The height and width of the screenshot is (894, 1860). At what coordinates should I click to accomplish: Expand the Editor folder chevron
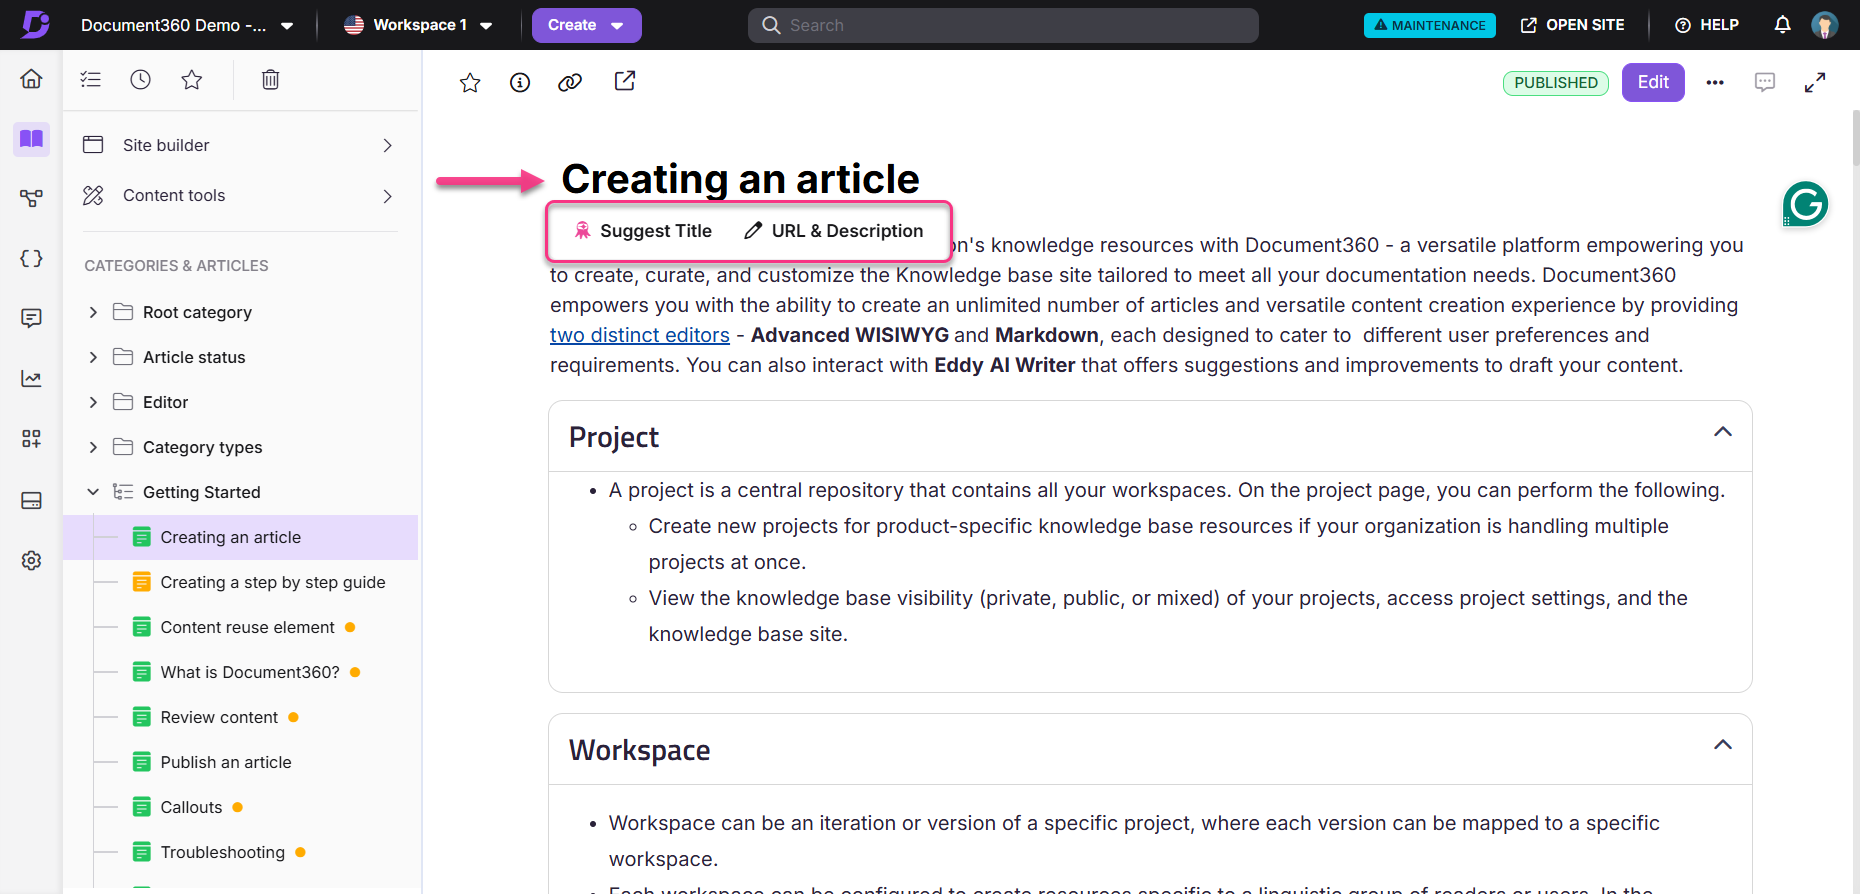click(93, 402)
